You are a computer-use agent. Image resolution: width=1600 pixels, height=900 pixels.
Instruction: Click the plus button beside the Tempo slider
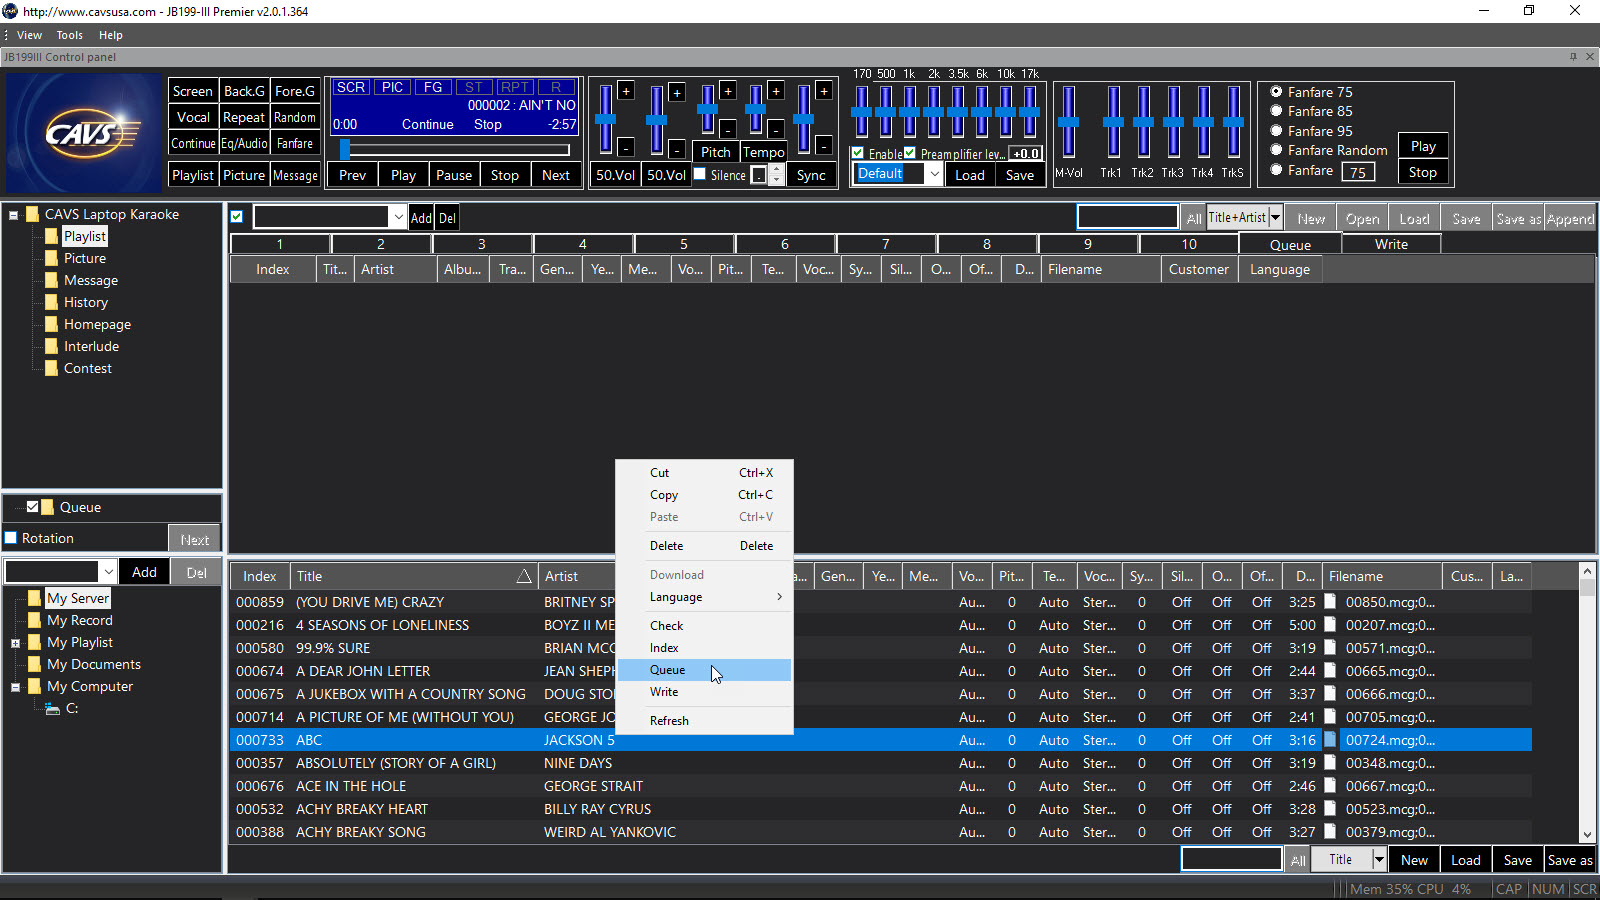[x=776, y=91]
